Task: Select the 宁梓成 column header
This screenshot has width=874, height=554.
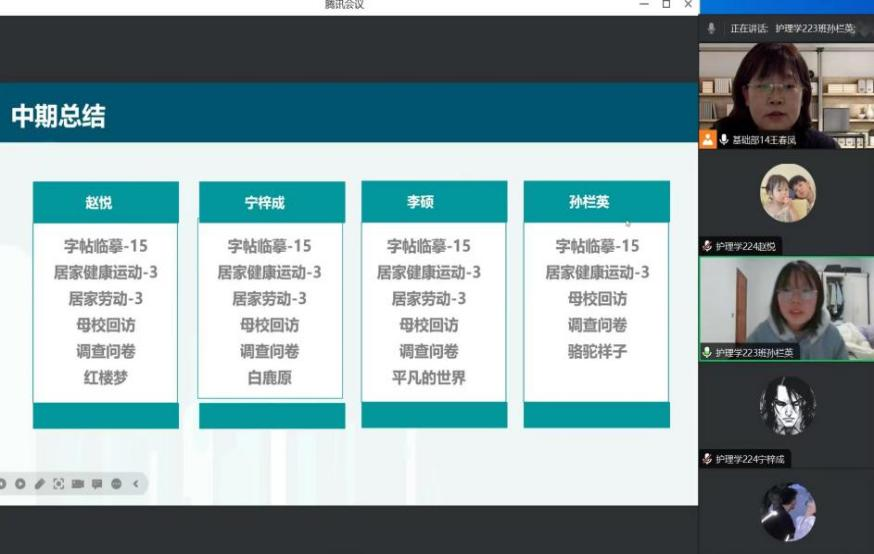Action: click(271, 203)
